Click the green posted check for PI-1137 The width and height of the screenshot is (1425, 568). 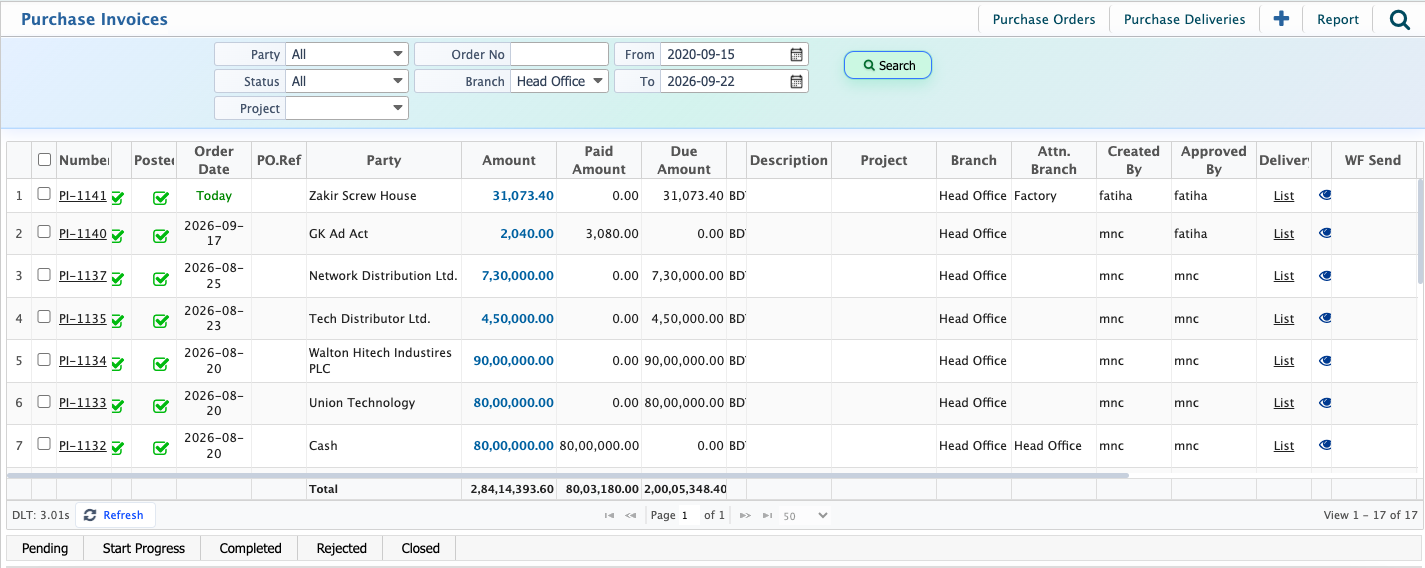160,278
